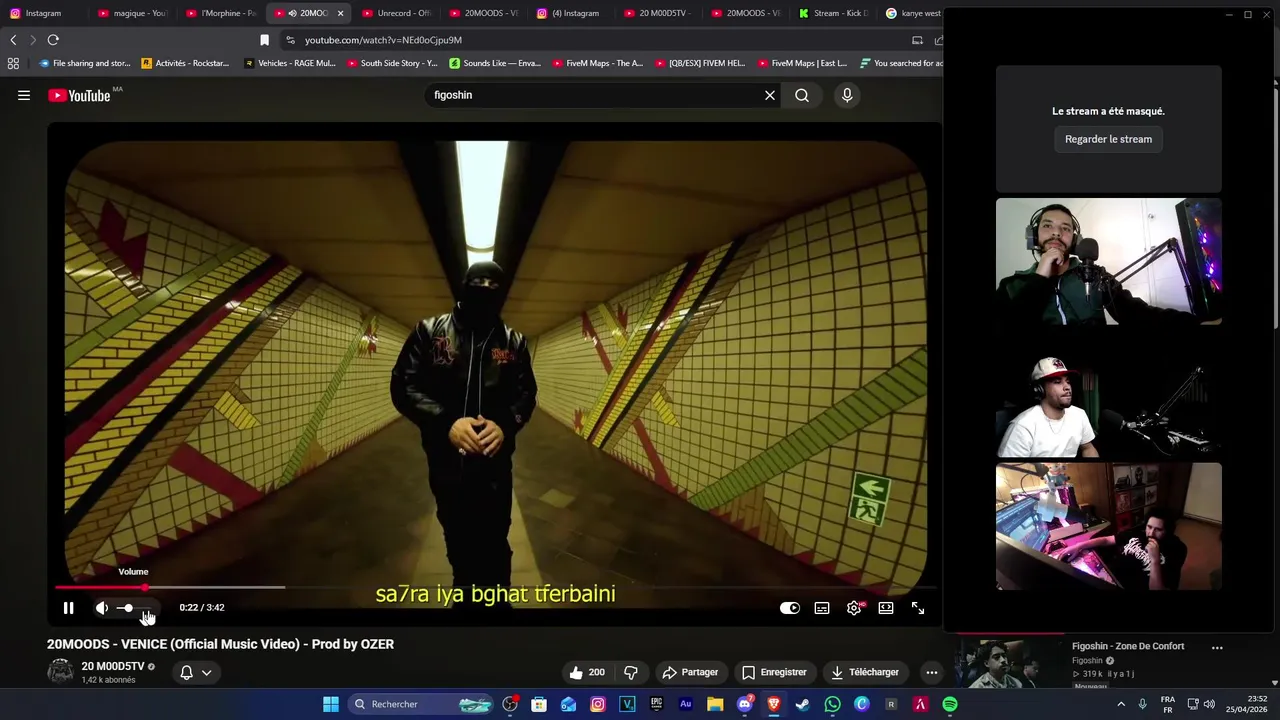Image resolution: width=1280 pixels, height=720 pixels.
Task: Open the 20 M00D5TV channel avatar
Action: click(x=61, y=671)
